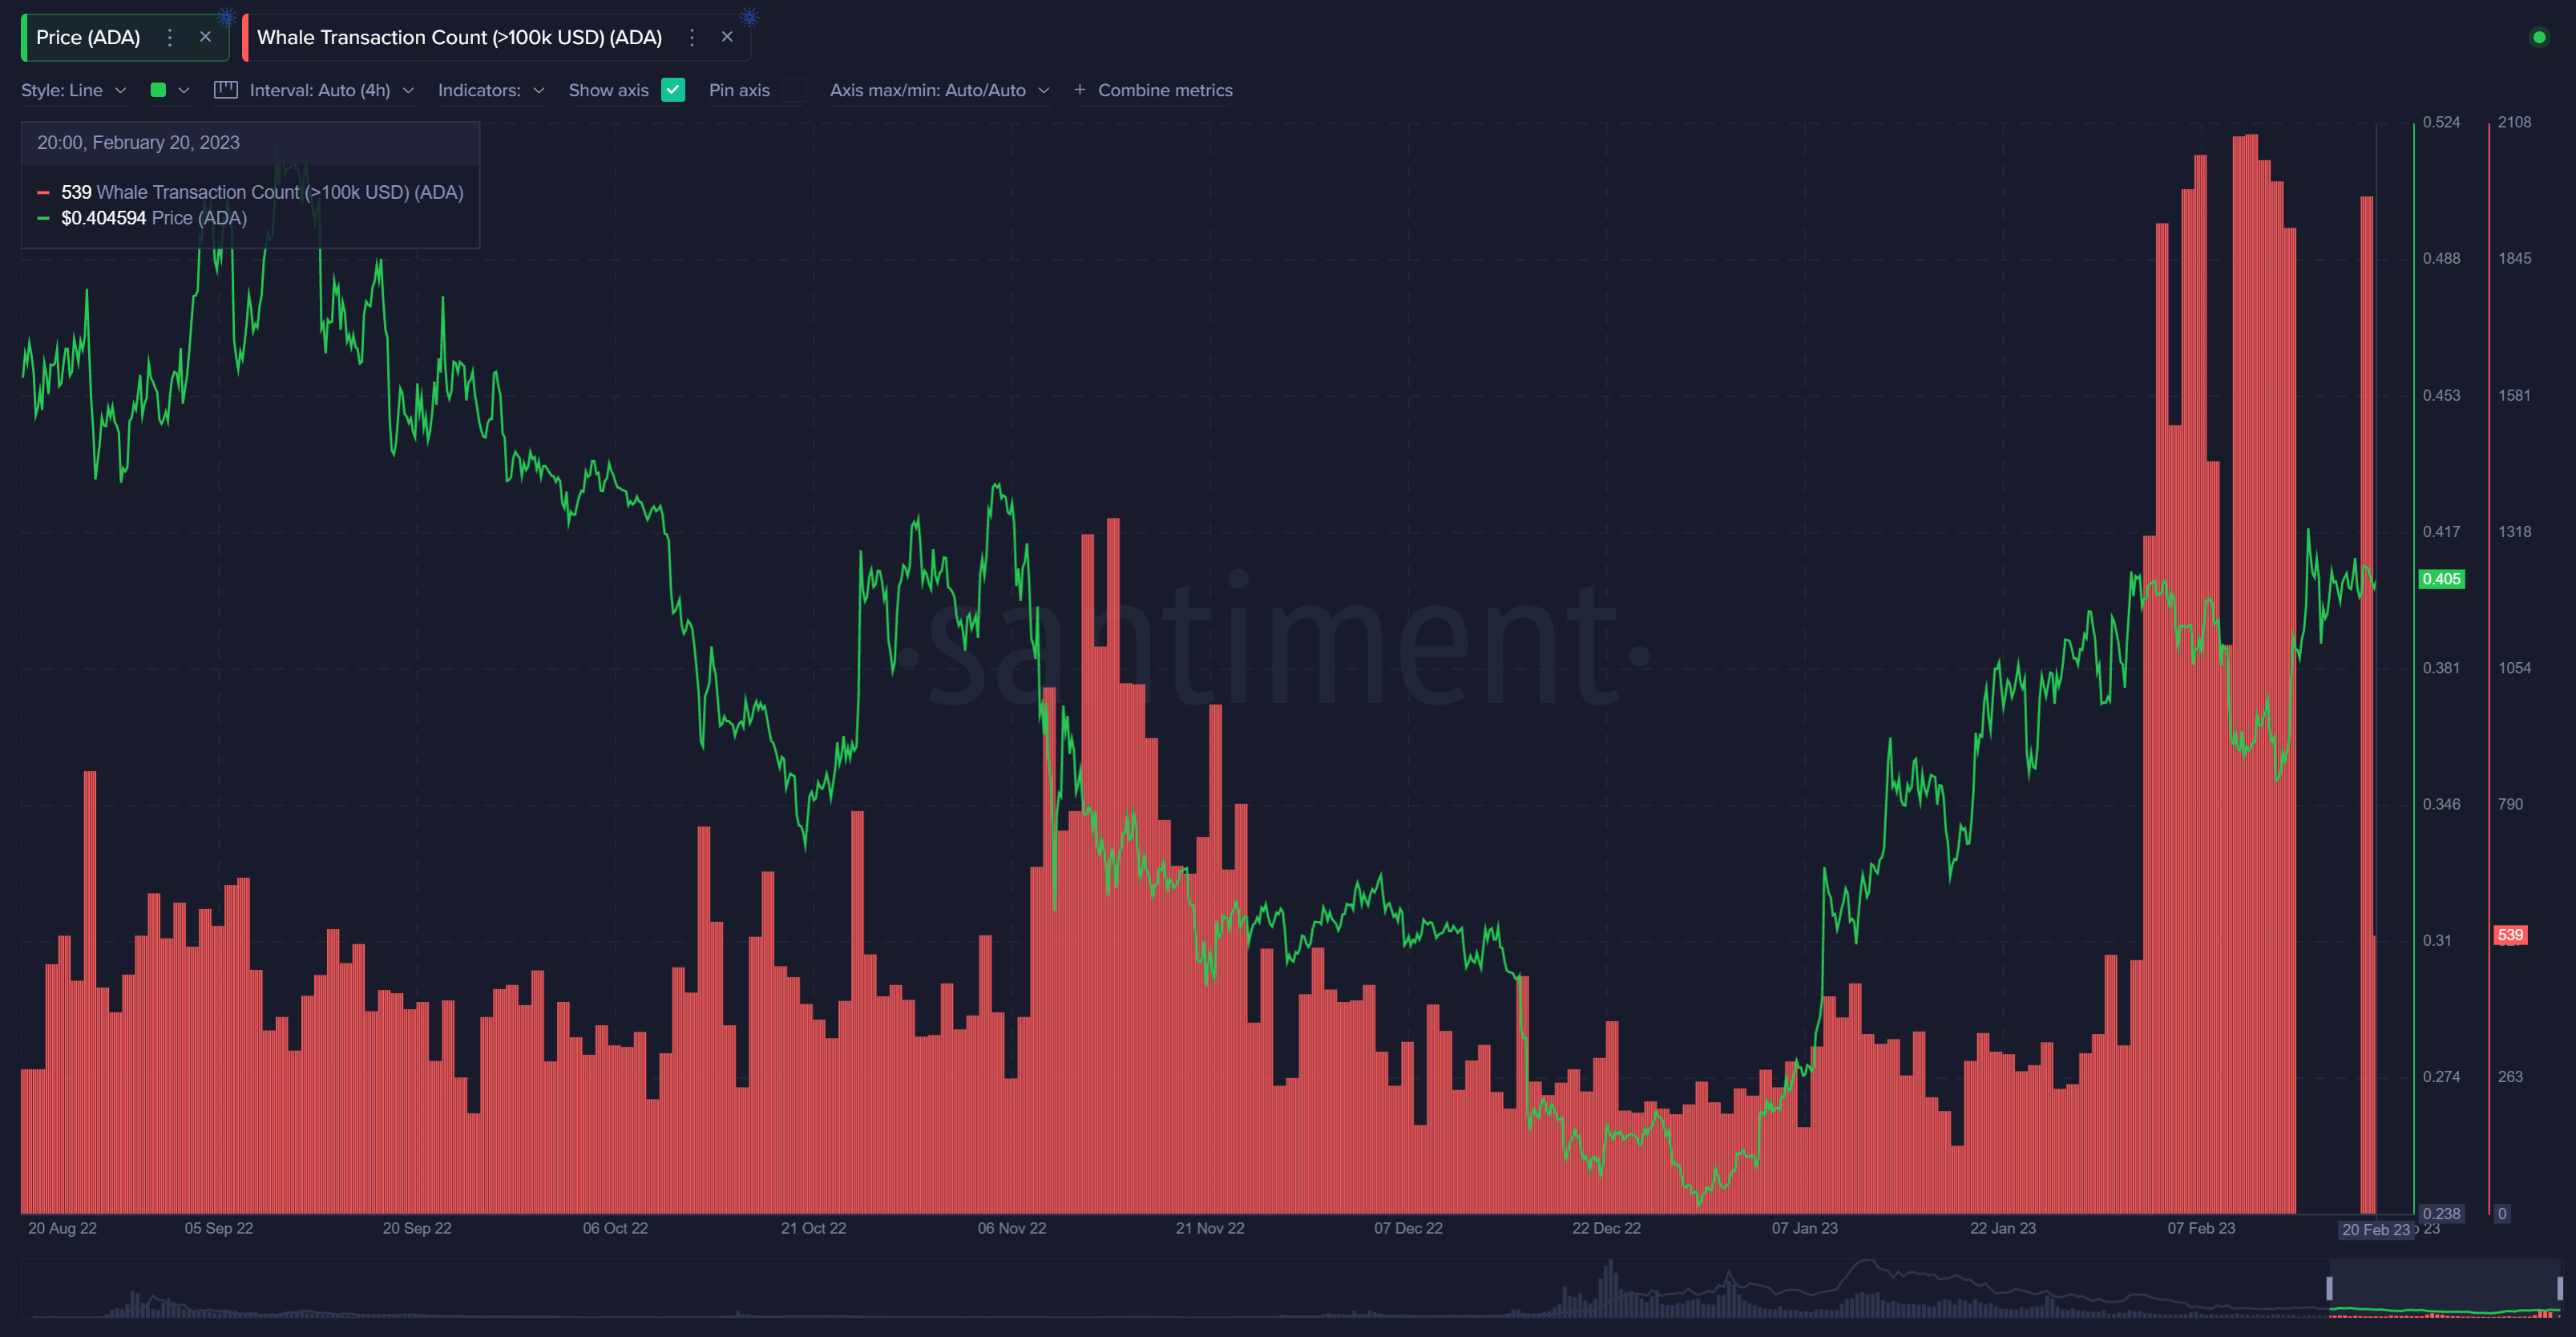Click the green status indicator dot top right

(2541, 37)
